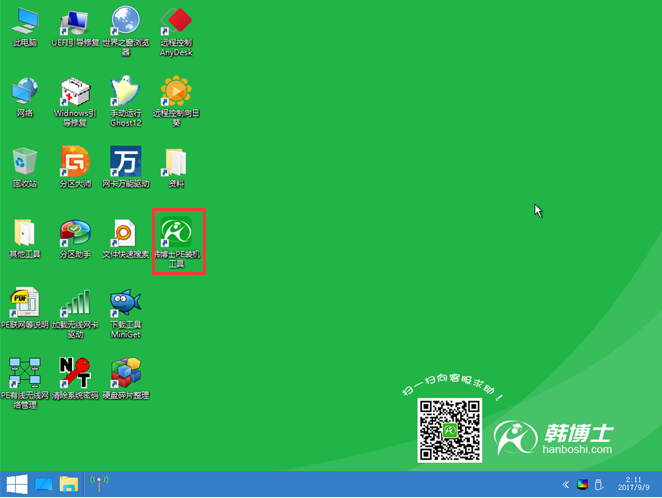Expand hidden system tray icons chevron
This screenshot has width=662, height=498.
[565, 485]
